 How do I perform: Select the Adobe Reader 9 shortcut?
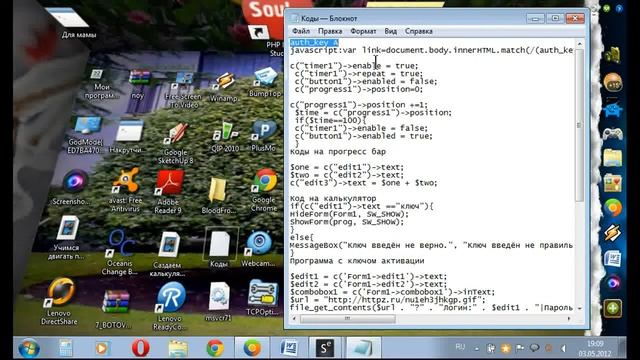coord(168,192)
